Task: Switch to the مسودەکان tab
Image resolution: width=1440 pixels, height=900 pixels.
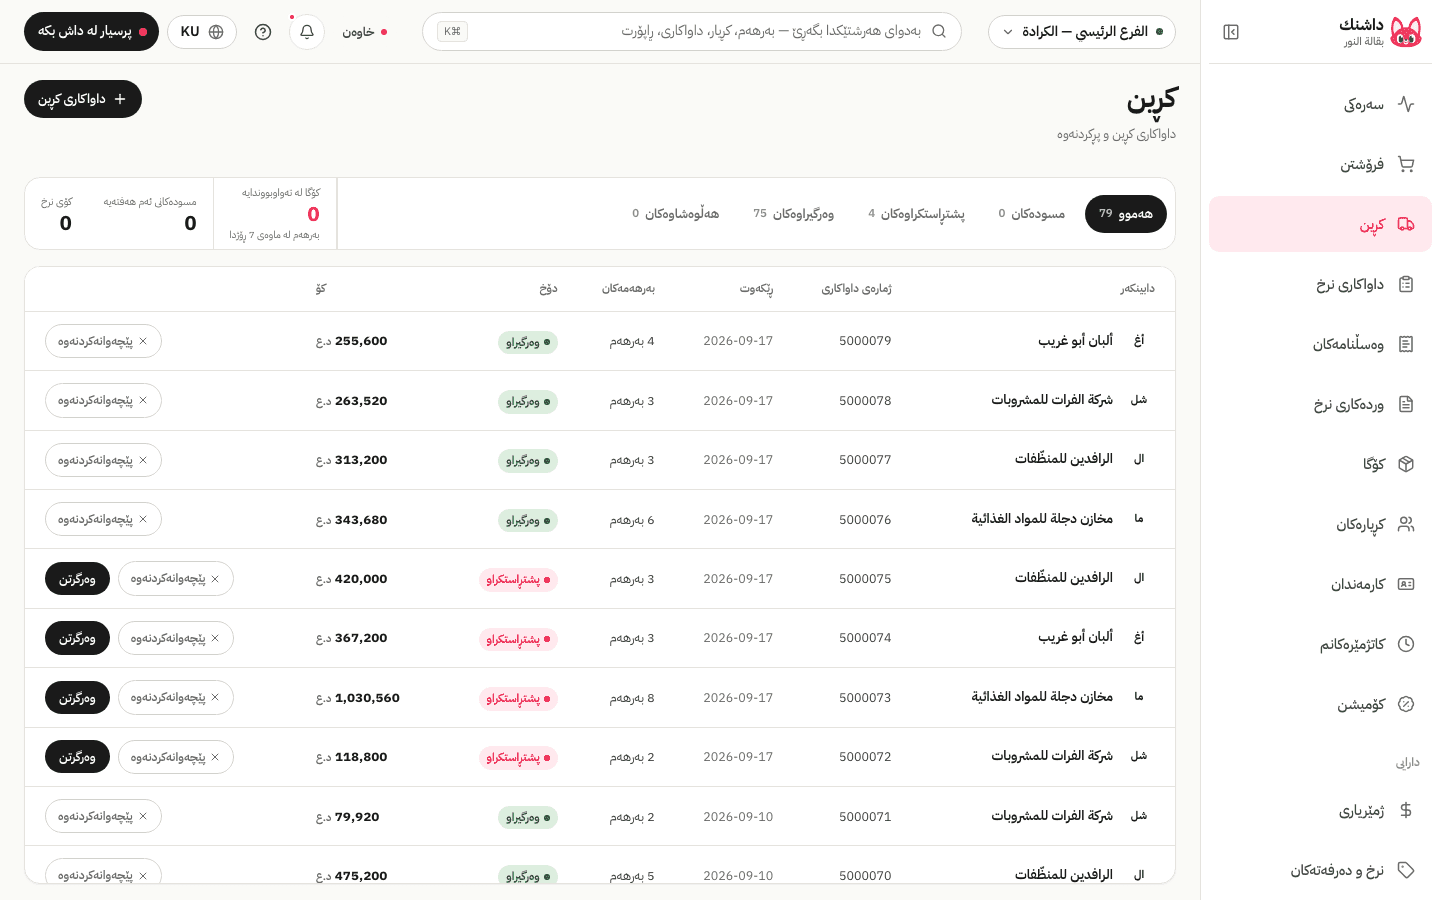Action: [x=1031, y=214]
